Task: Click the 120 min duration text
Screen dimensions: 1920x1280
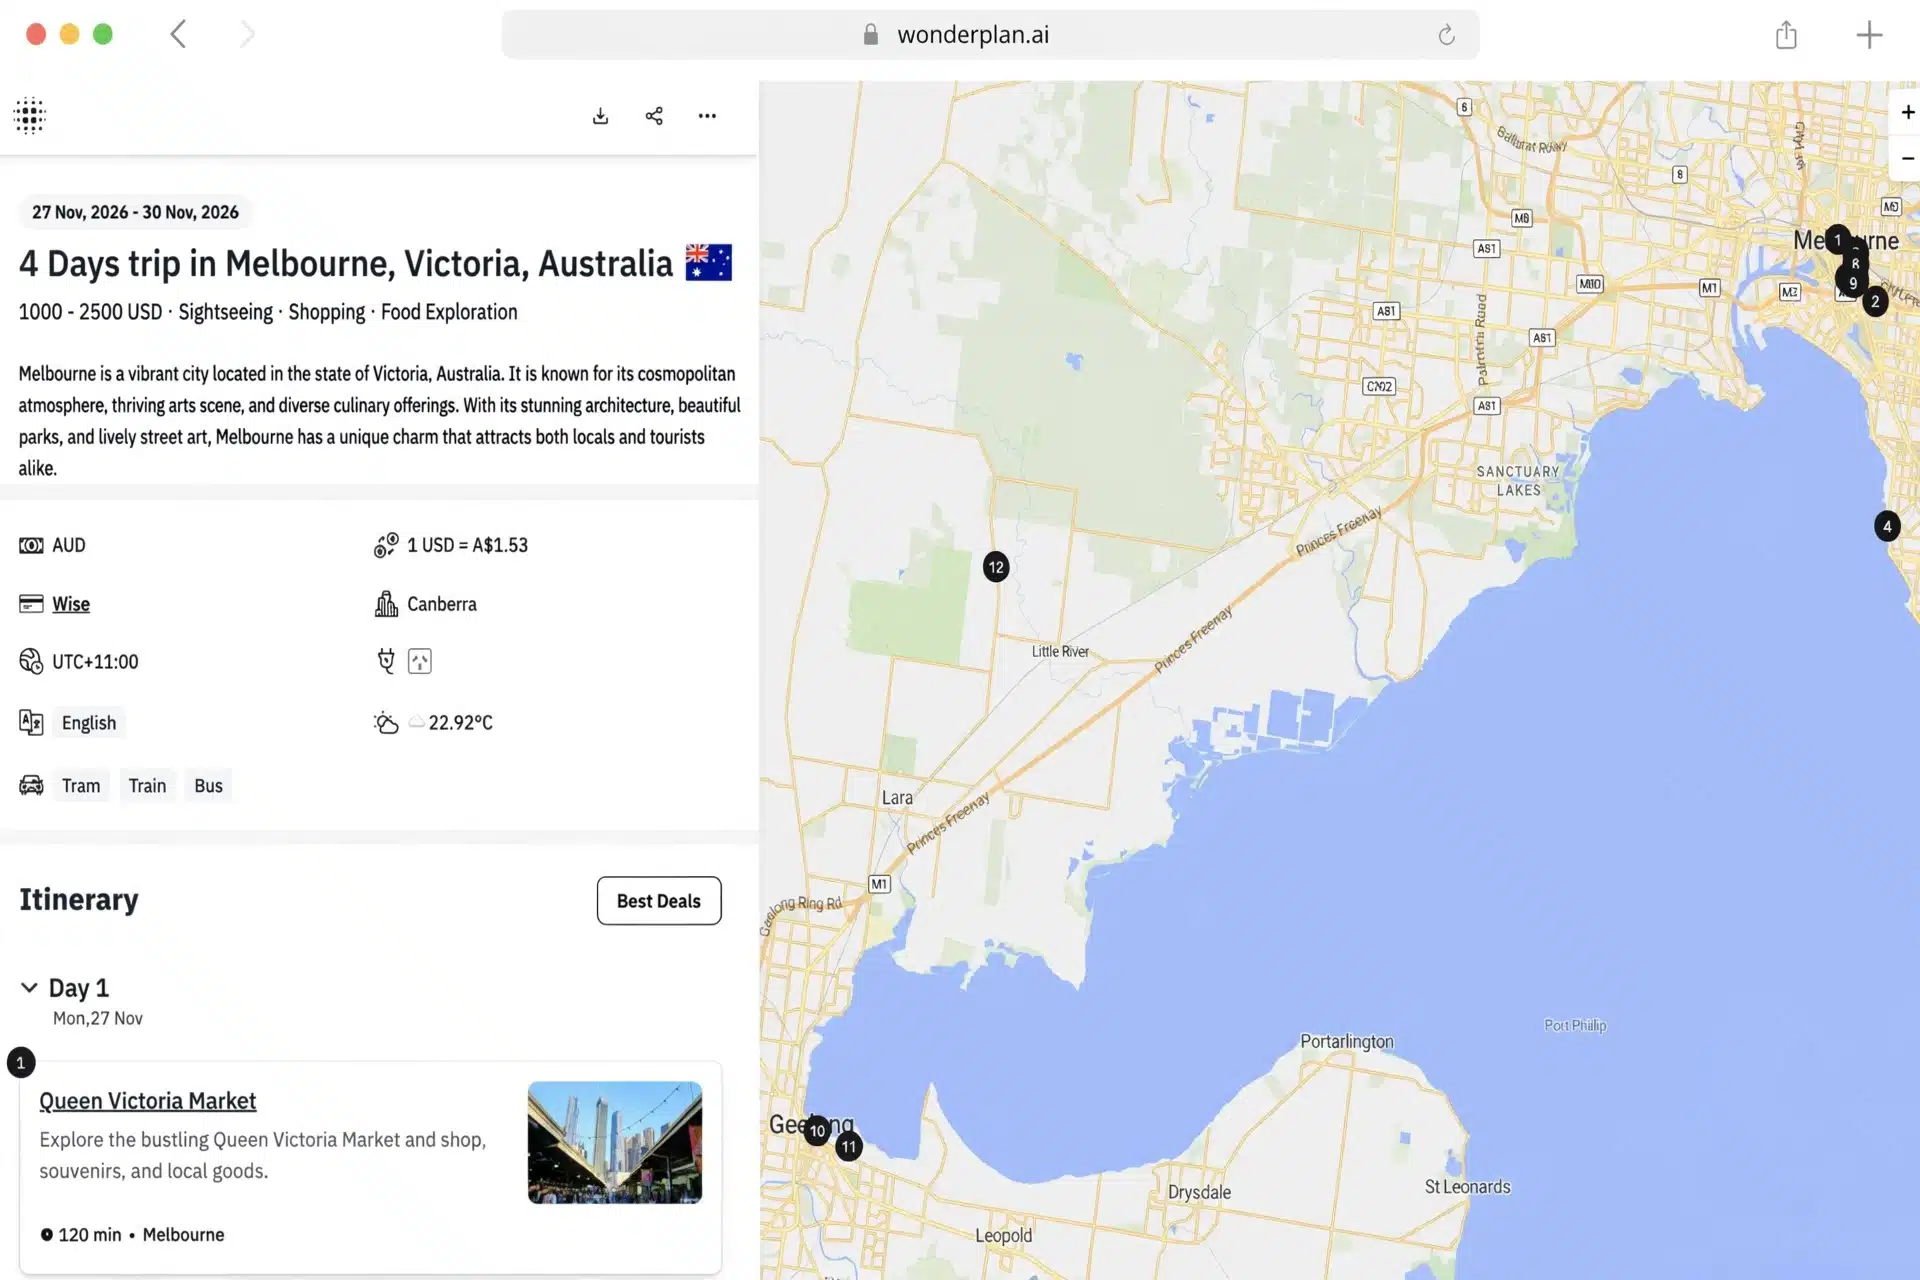Action: [89, 1235]
